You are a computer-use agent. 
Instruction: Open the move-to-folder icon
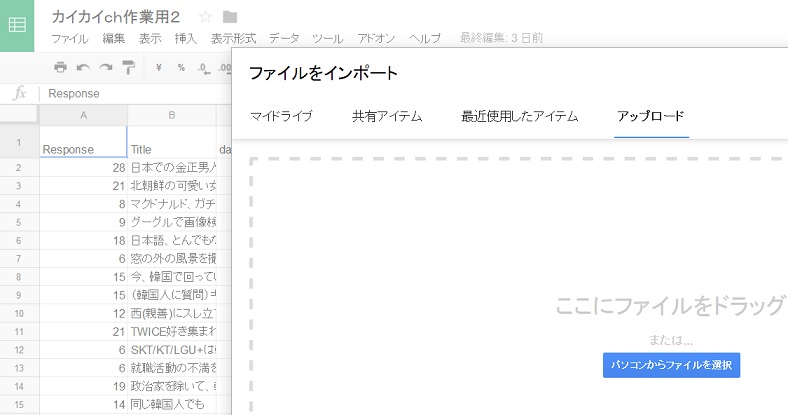(x=230, y=16)
